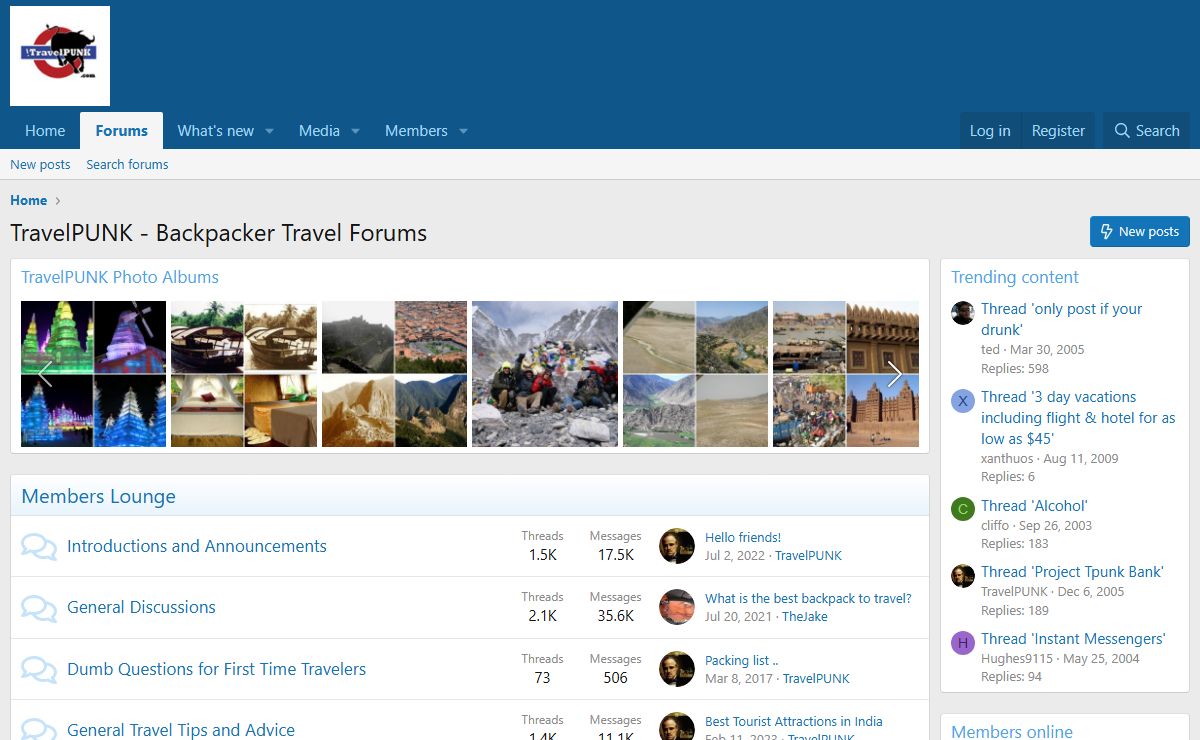Open Introductions and Announcements forum
The height and width of the screenshot is (740, 1200).
click(197, 546)
